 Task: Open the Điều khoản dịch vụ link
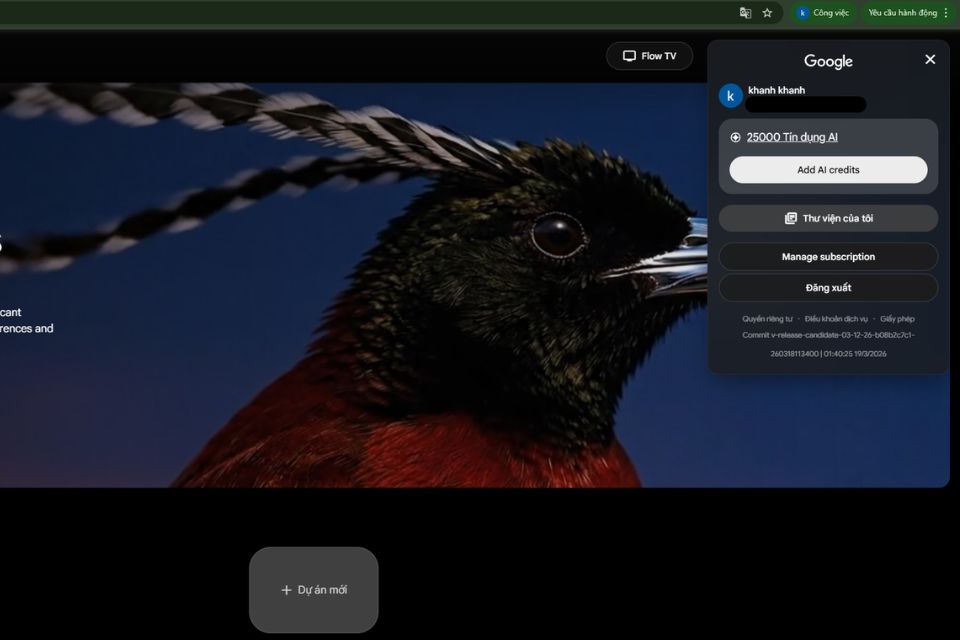click(836, 319)
